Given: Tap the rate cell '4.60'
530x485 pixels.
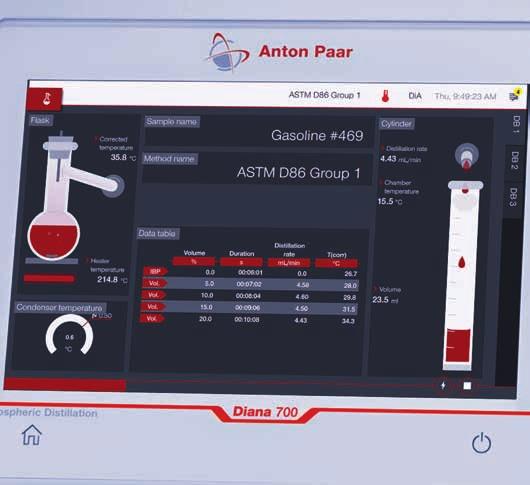Looking at the screenshot, I should [x=302, y=297].
